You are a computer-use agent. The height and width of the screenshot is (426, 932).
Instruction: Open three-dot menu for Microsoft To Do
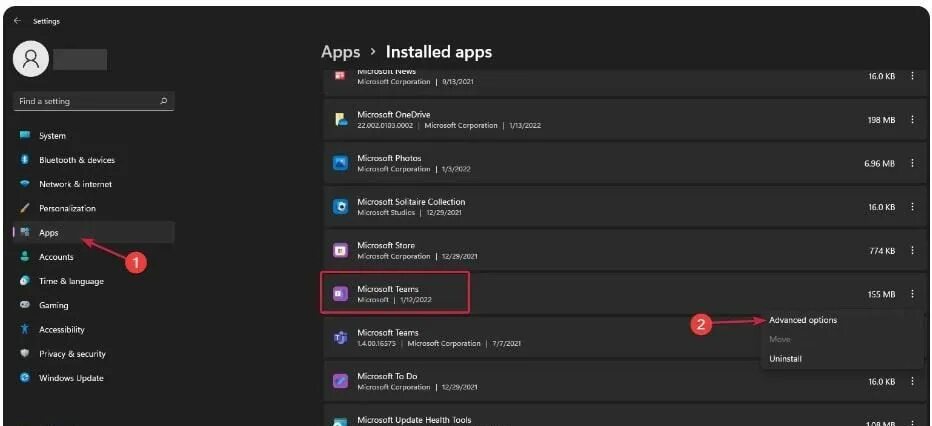tap(912, 381)
